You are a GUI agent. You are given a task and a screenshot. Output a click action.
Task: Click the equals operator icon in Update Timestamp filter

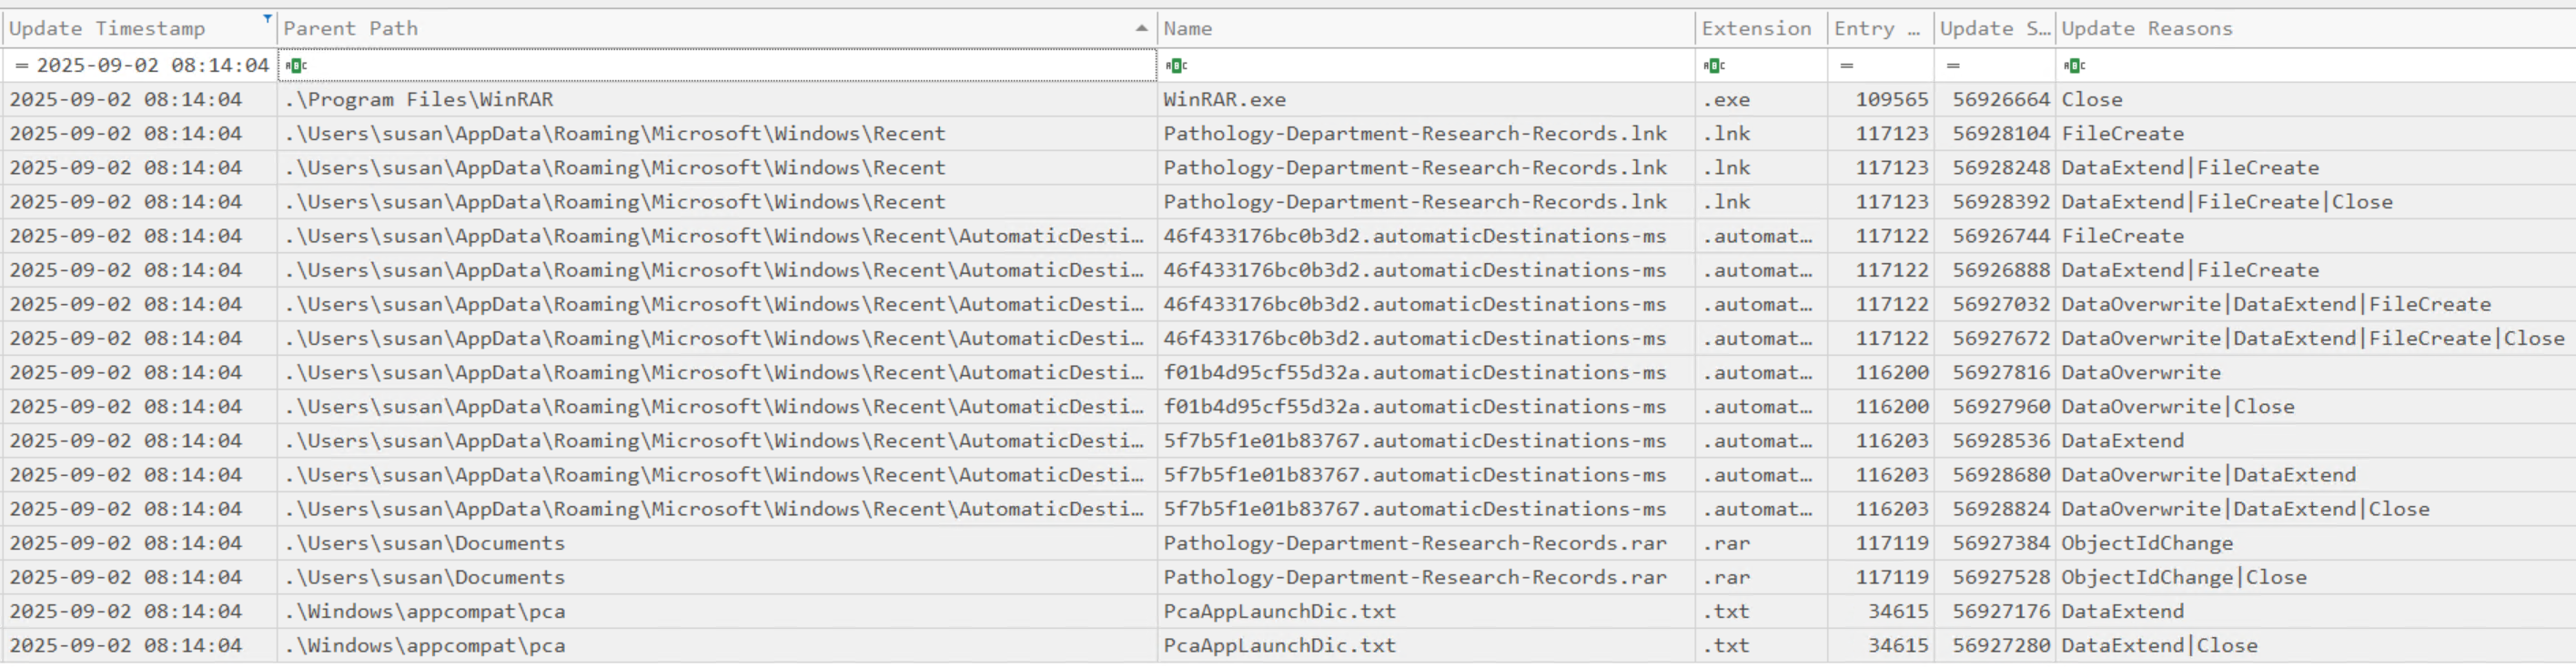click(21, 66)
